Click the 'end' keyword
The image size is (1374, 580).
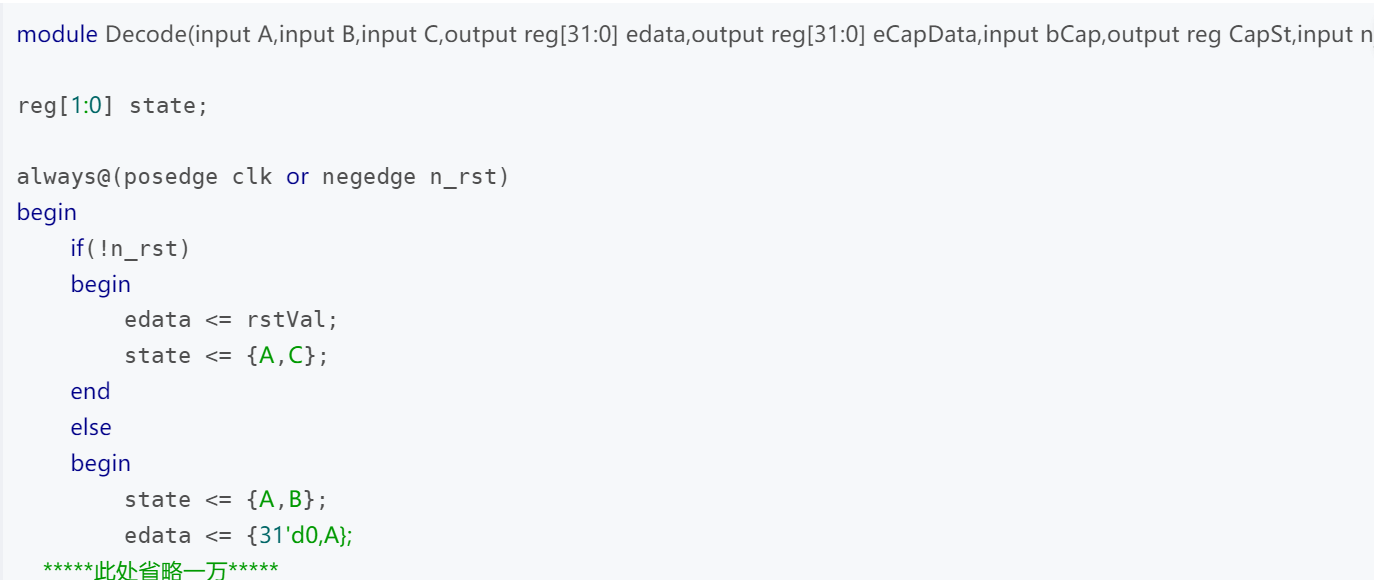point(90,392)
